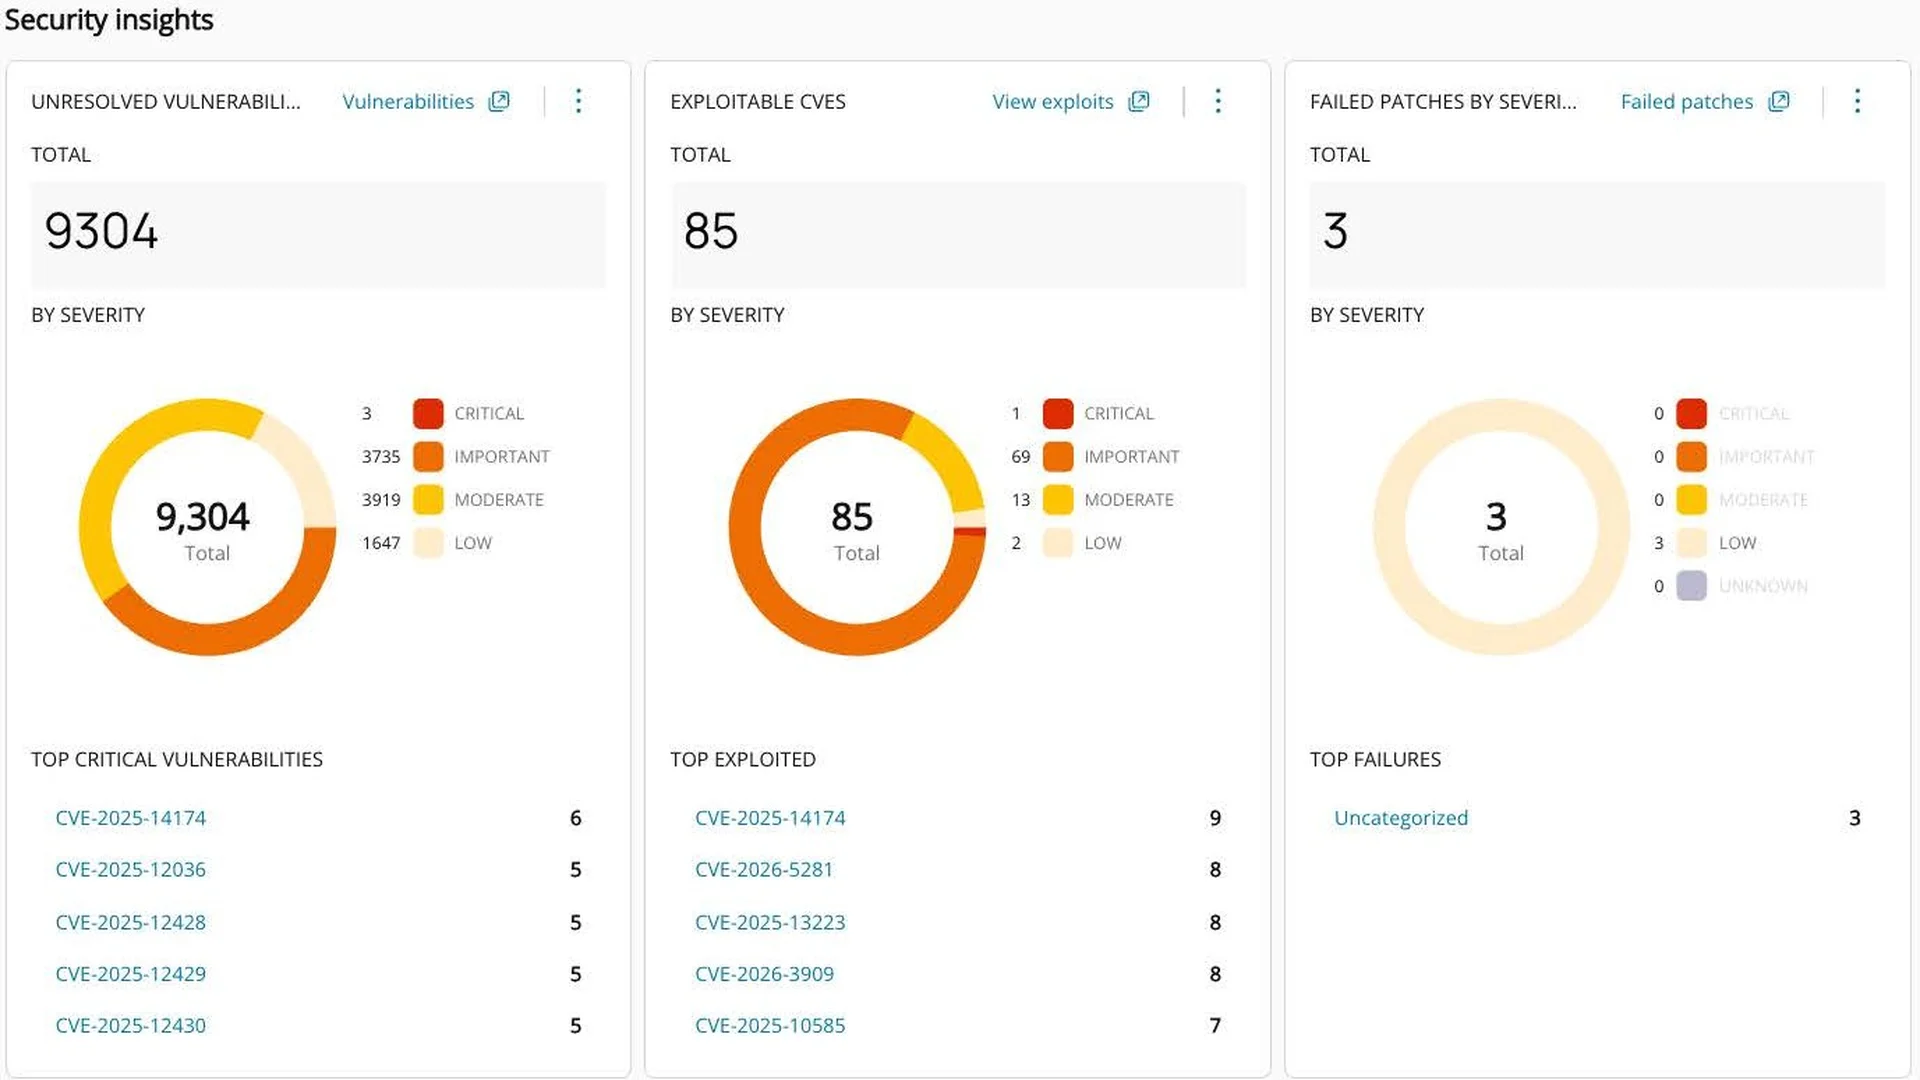1920x1080 pixels.
Task: Open CVE-2025-13223 under Top Exploited
Action: coord(770,922)
